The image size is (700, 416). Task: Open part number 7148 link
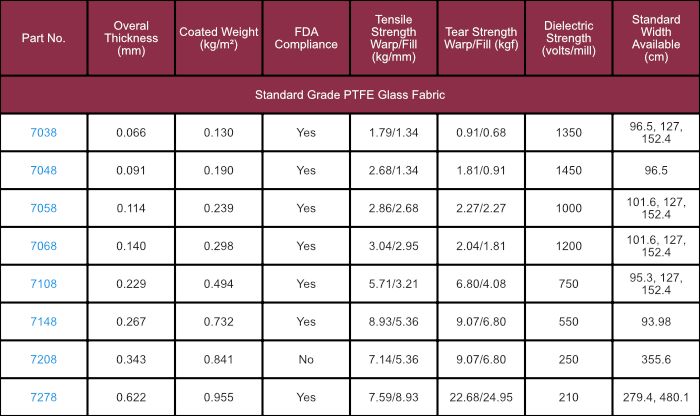[x=43, y=322]
